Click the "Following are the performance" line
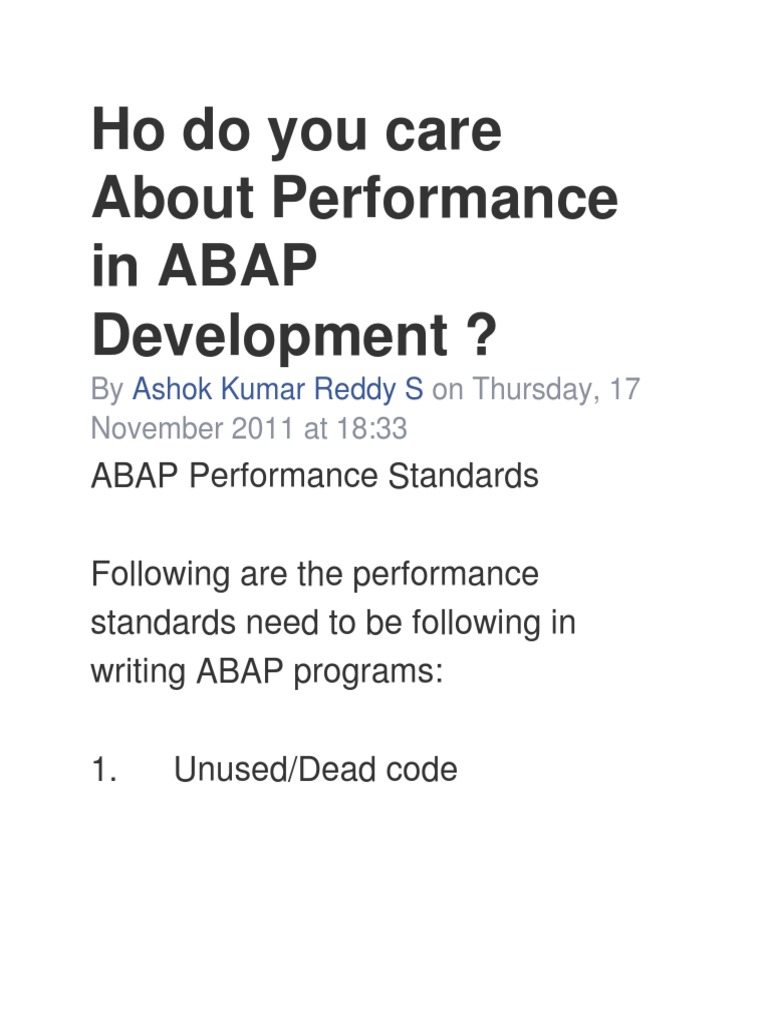The width and height of the screenshot is (768, 1024). (x=314, y=574)
